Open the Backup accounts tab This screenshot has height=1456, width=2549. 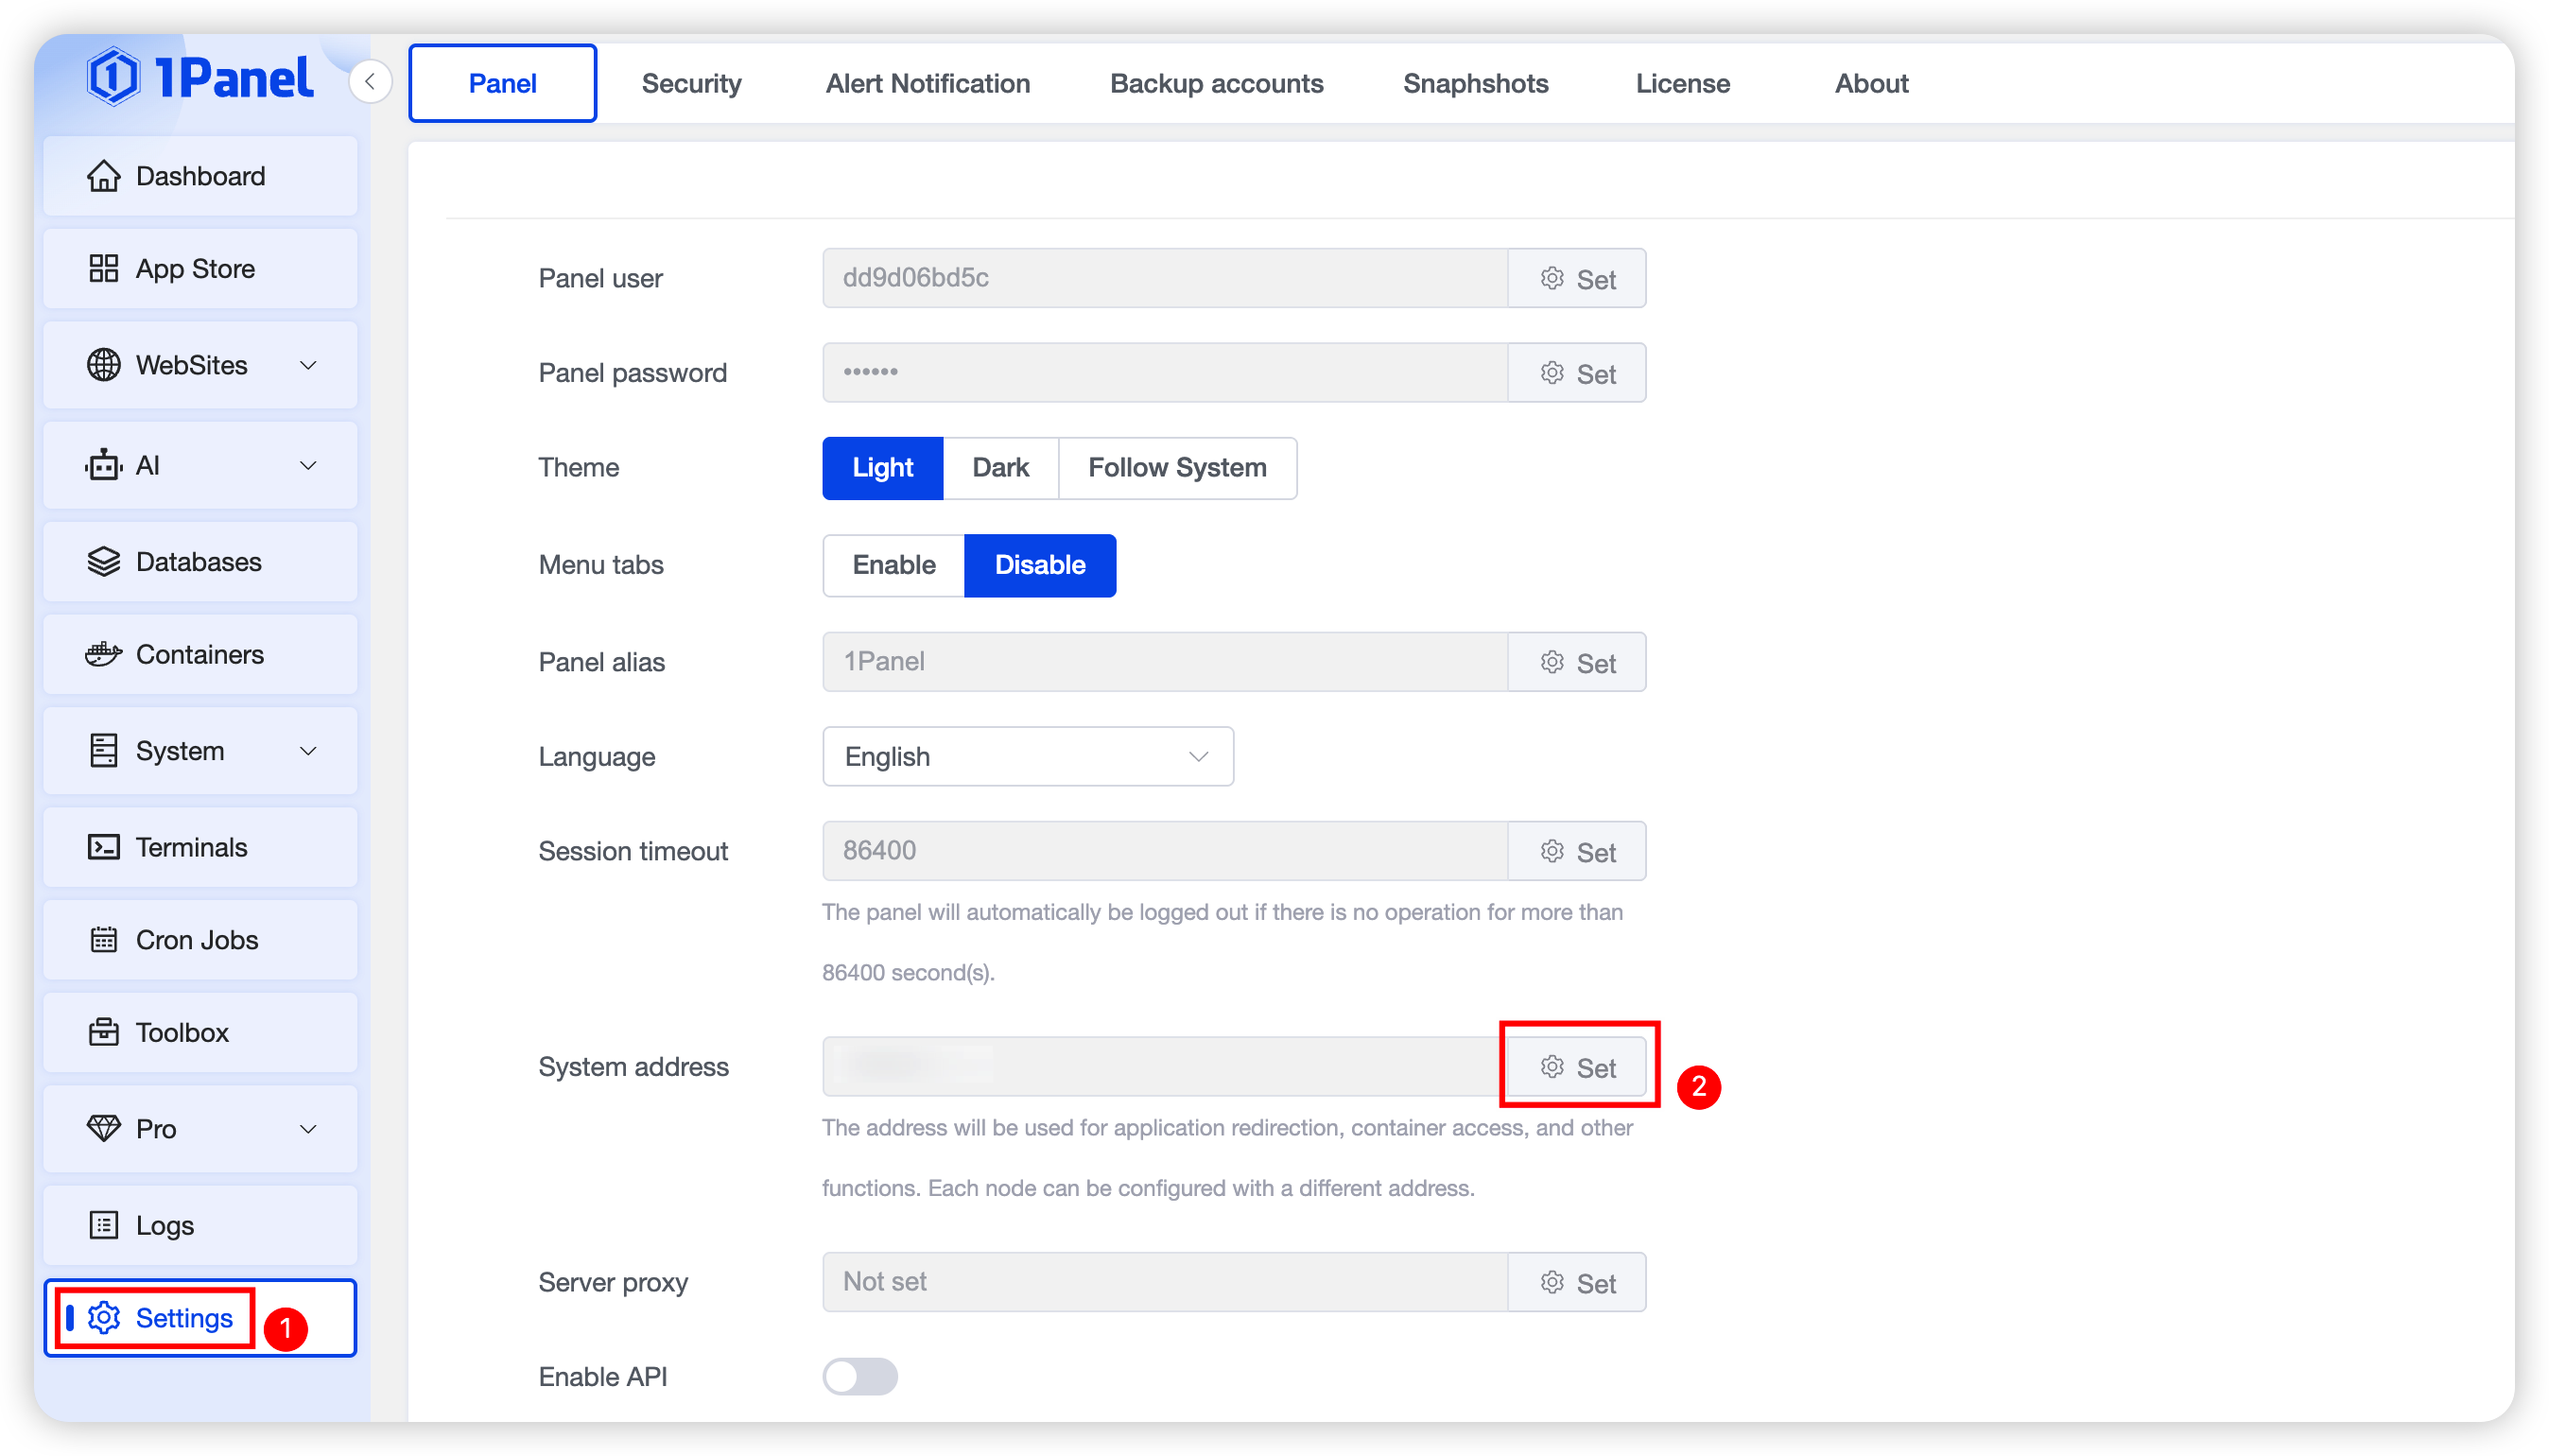pos(1216,84)
